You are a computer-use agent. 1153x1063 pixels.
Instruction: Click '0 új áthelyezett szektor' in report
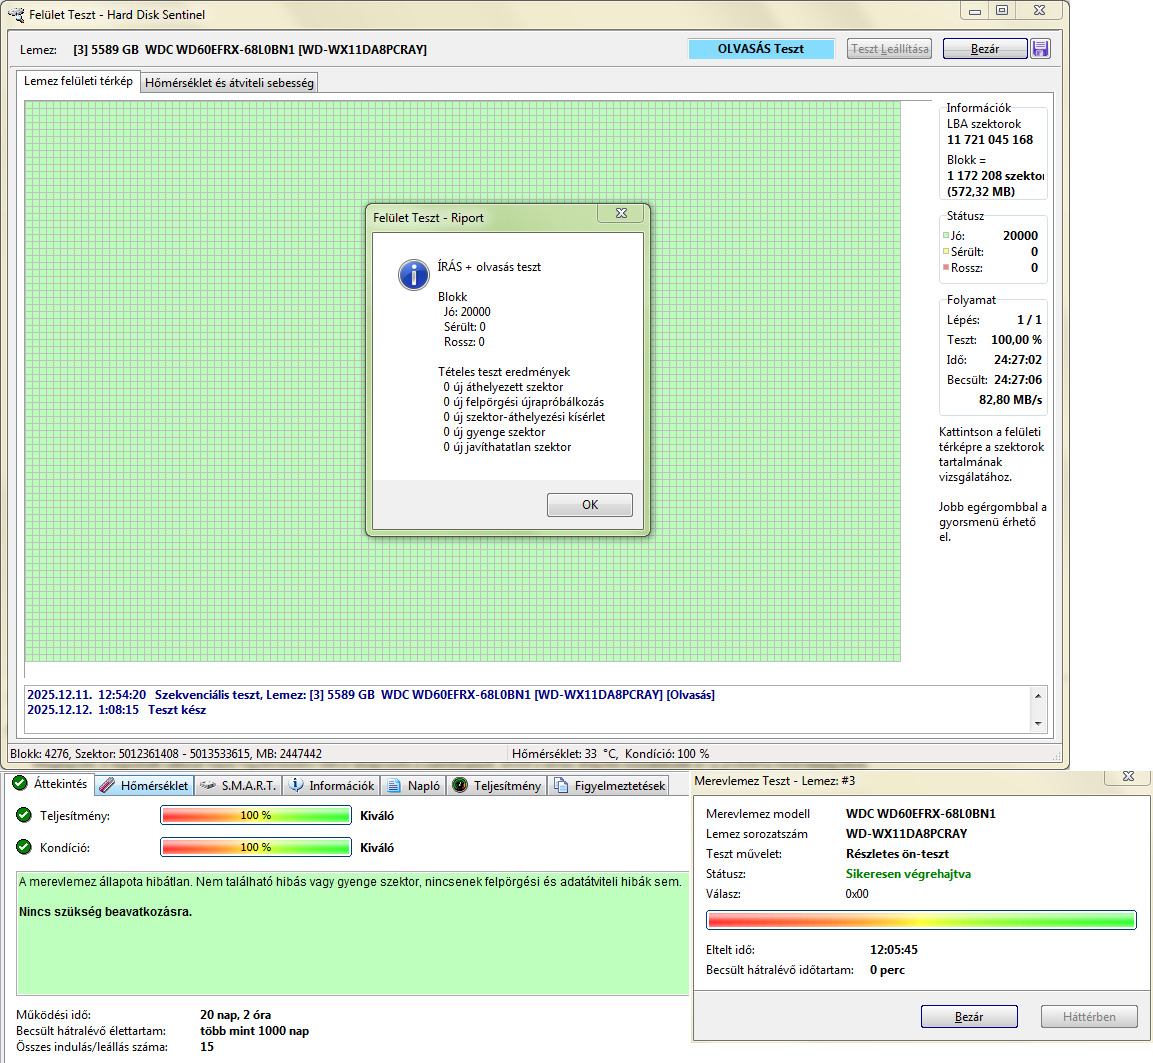click(x=503, y=387)
